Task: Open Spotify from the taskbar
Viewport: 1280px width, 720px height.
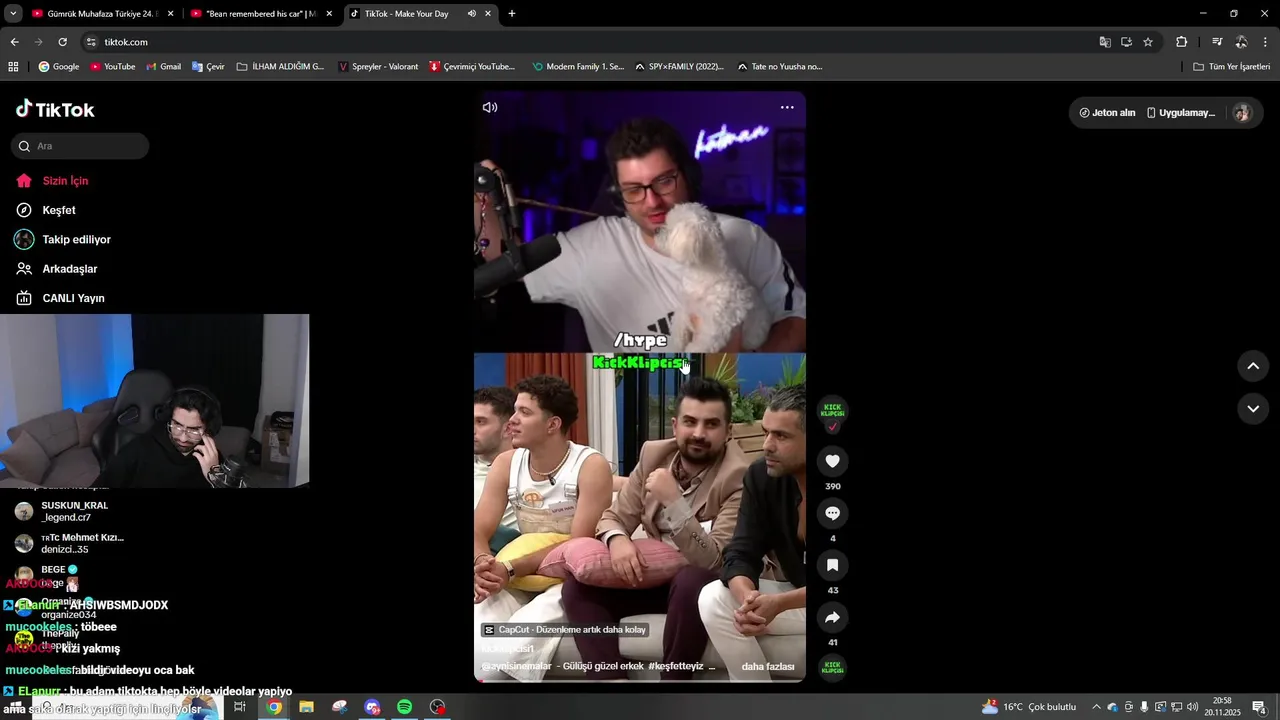Action: click(x=404, y=707)
